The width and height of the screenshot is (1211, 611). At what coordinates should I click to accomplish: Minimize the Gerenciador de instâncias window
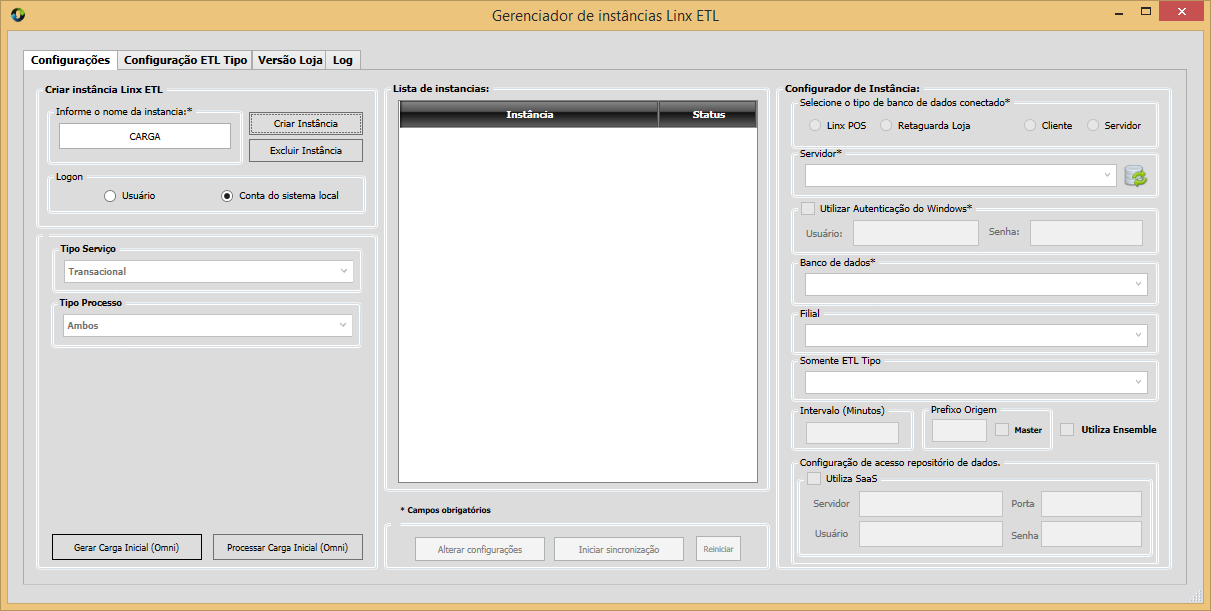pyautogui.click(x=1120, y=11)
